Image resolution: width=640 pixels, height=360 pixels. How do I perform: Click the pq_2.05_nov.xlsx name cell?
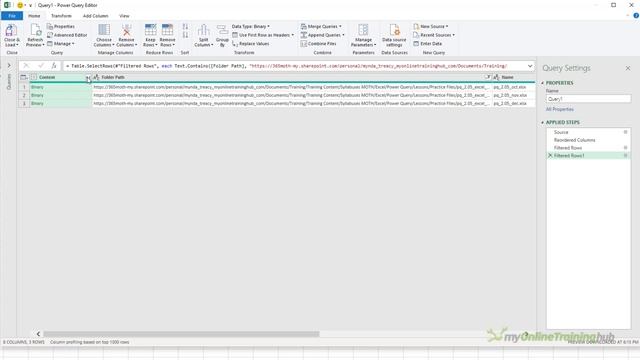(513, 95)
